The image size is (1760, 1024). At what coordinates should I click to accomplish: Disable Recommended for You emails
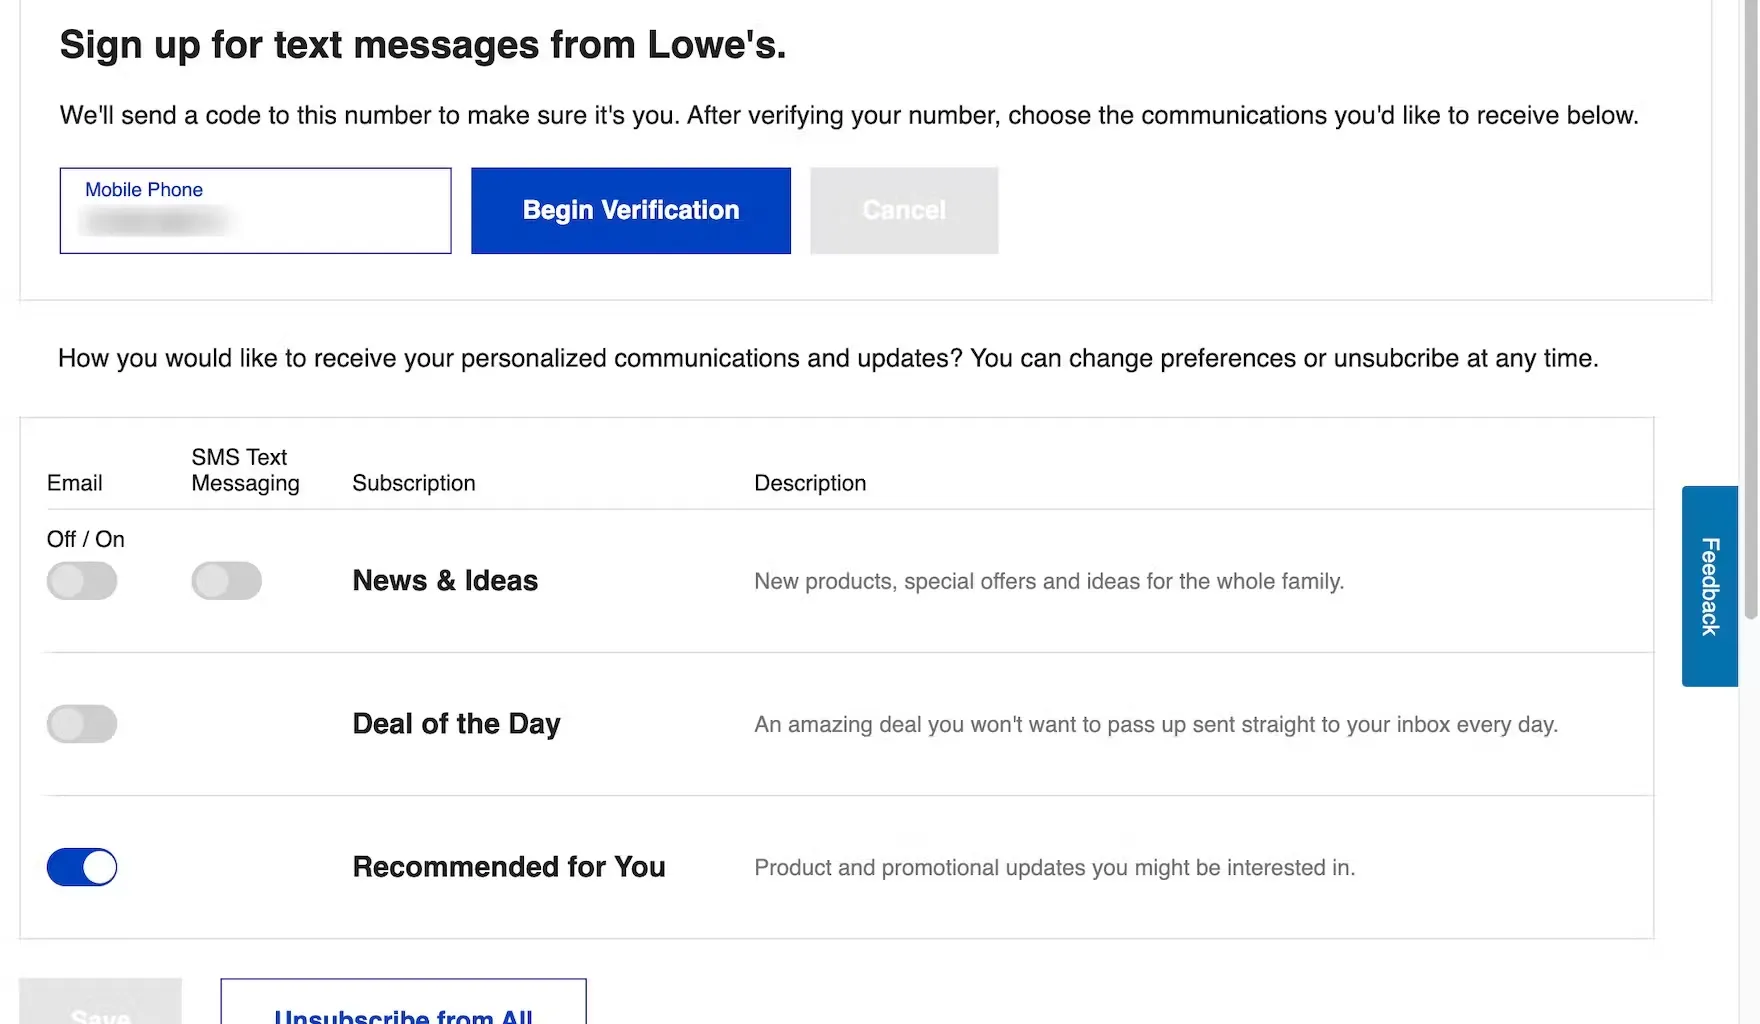pyautogui.click(x=82, y=867)
